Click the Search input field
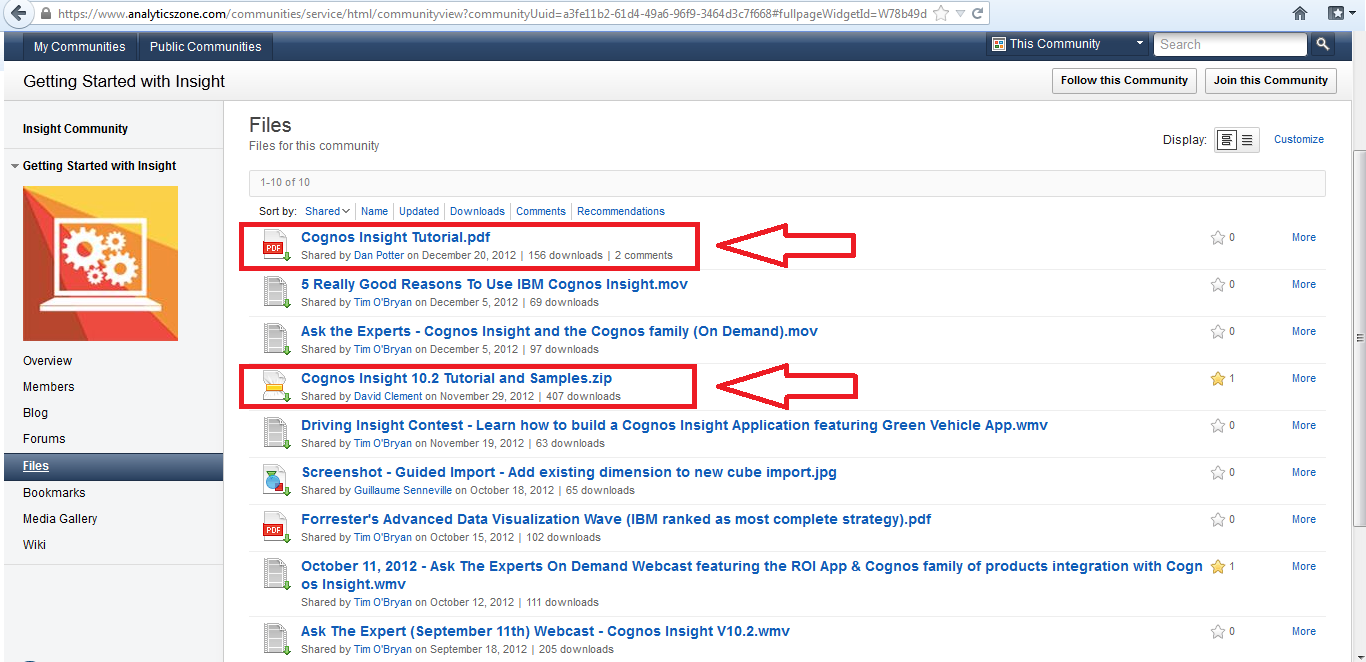1366x662 pixels. [x=1231, y=45]
